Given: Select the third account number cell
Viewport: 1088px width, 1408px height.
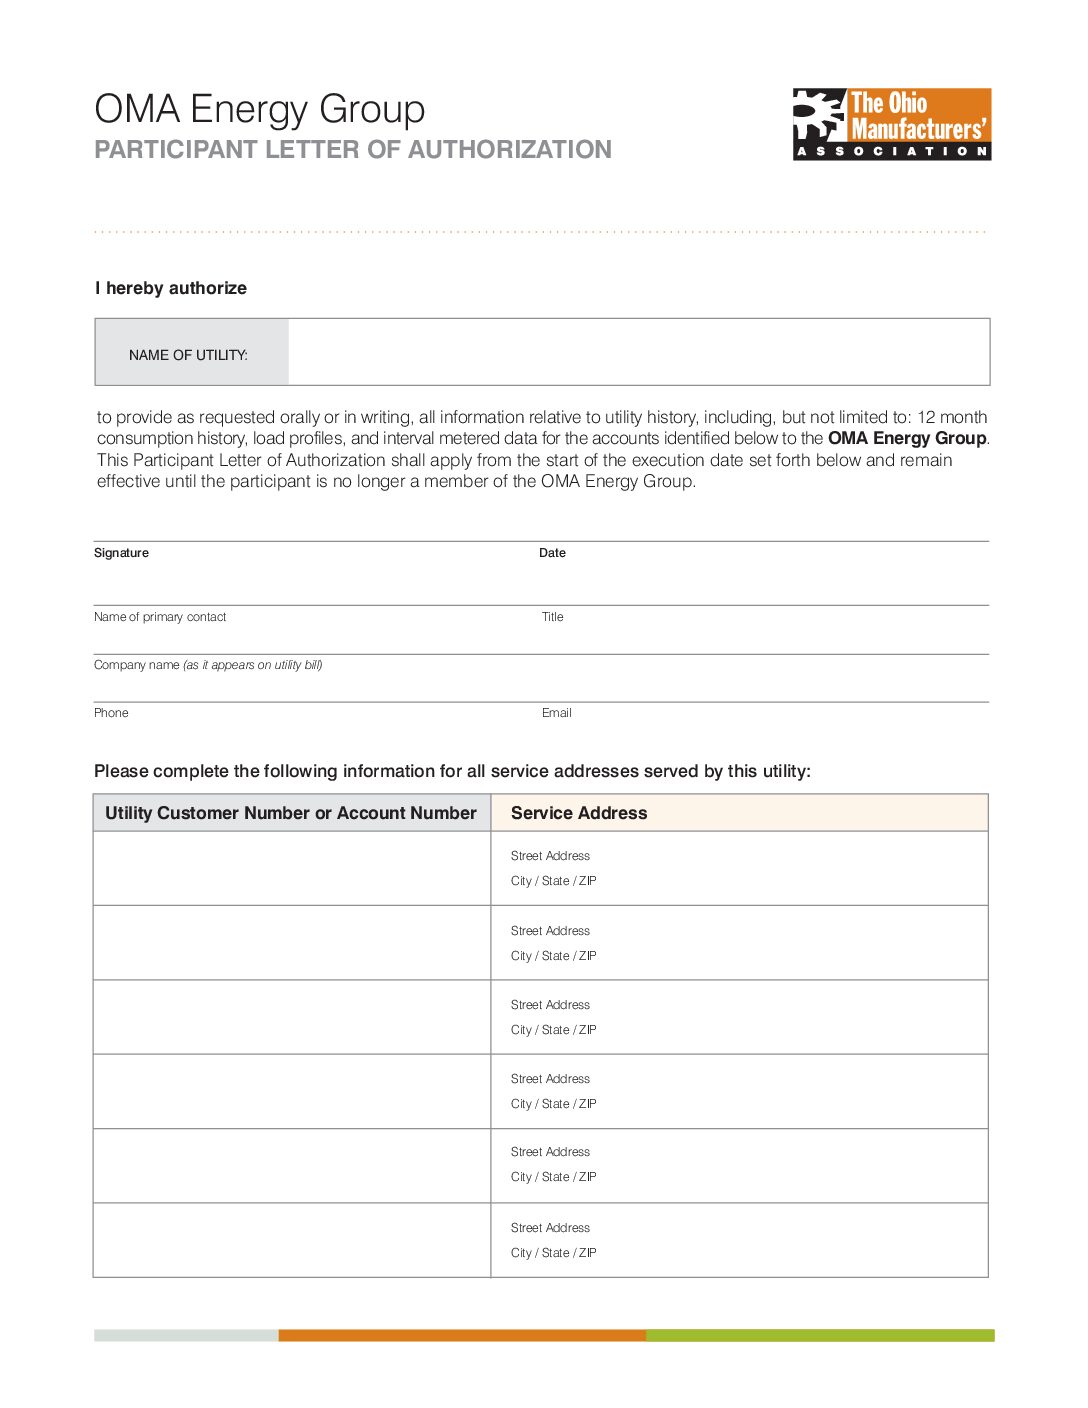Looking at the screenshot, I should [x=292, y=1017].
